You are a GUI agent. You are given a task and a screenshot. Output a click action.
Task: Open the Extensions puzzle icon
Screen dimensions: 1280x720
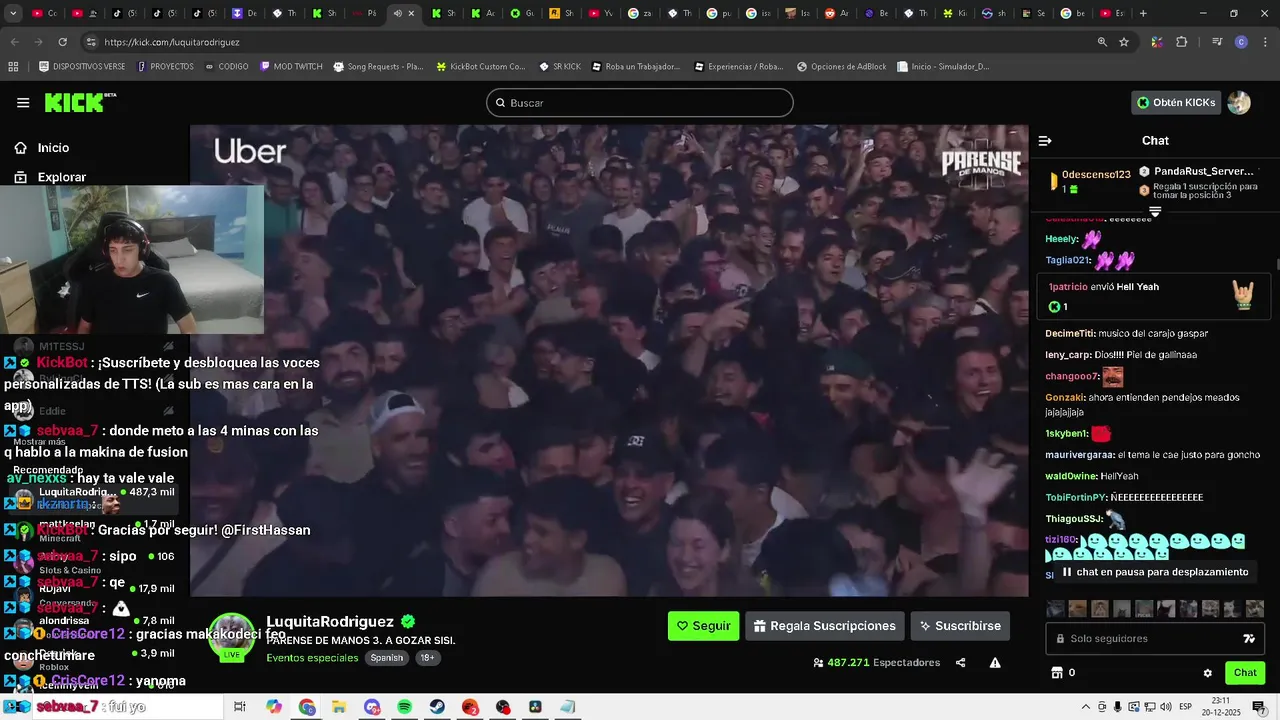(1181, 42)
